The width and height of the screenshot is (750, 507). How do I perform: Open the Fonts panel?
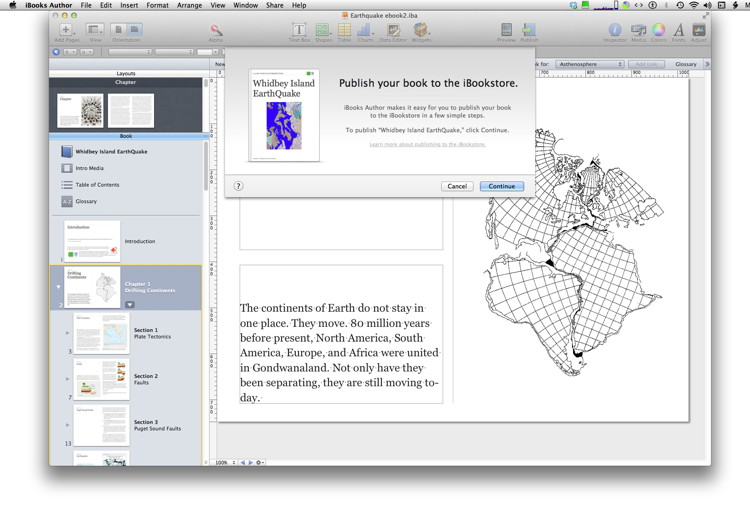(678, 33)
